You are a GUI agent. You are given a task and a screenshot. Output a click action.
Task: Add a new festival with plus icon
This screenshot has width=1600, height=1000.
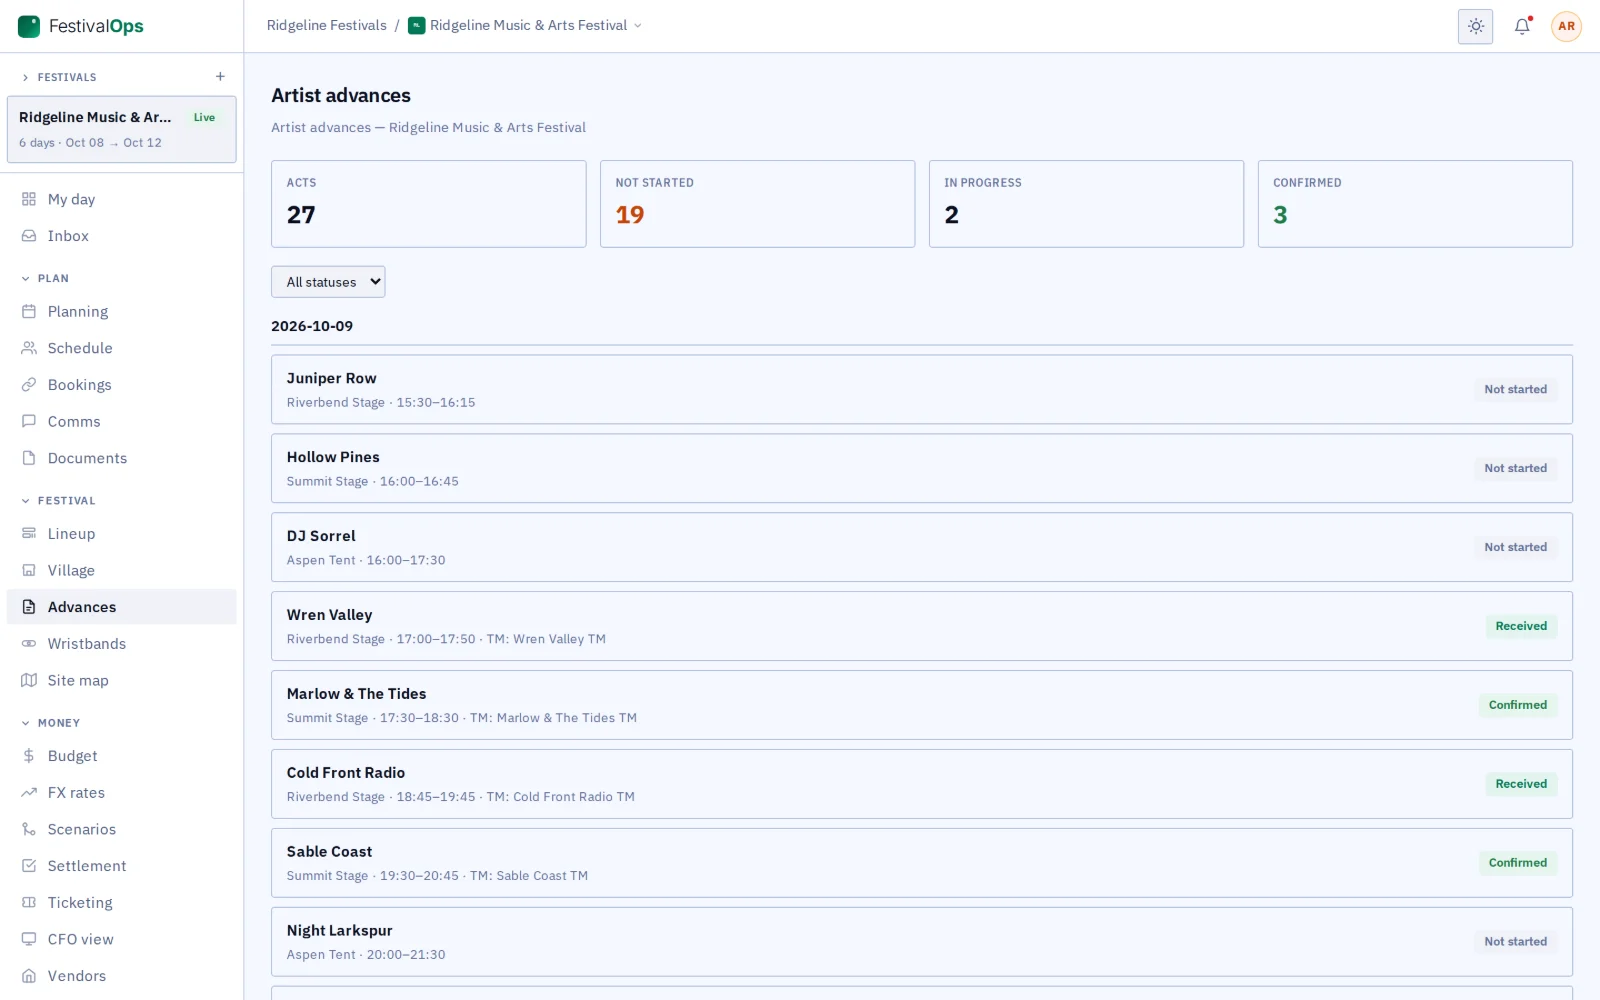(220, 77)
